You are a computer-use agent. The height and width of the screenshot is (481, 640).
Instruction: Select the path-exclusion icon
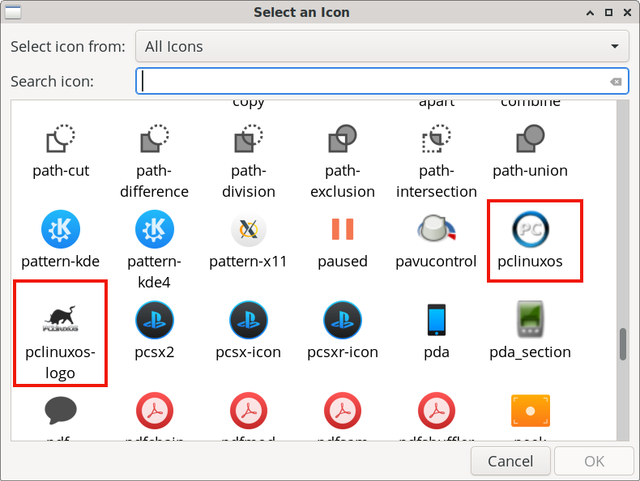tap(342, 139)
